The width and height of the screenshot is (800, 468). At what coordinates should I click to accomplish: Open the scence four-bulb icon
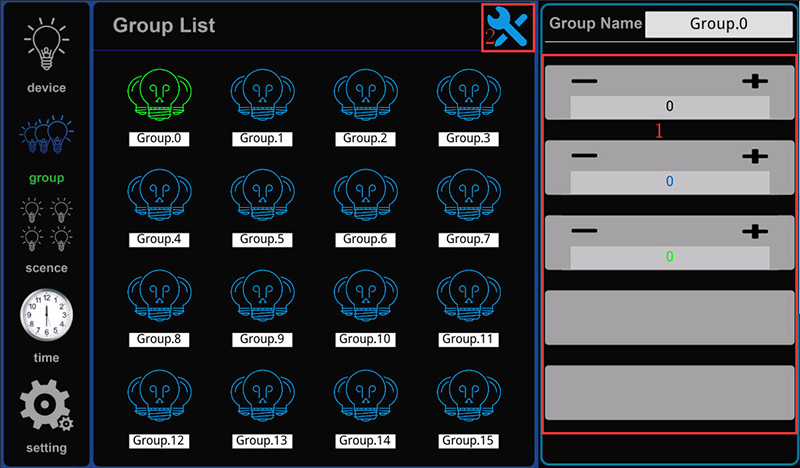click(x=46, y=225)
